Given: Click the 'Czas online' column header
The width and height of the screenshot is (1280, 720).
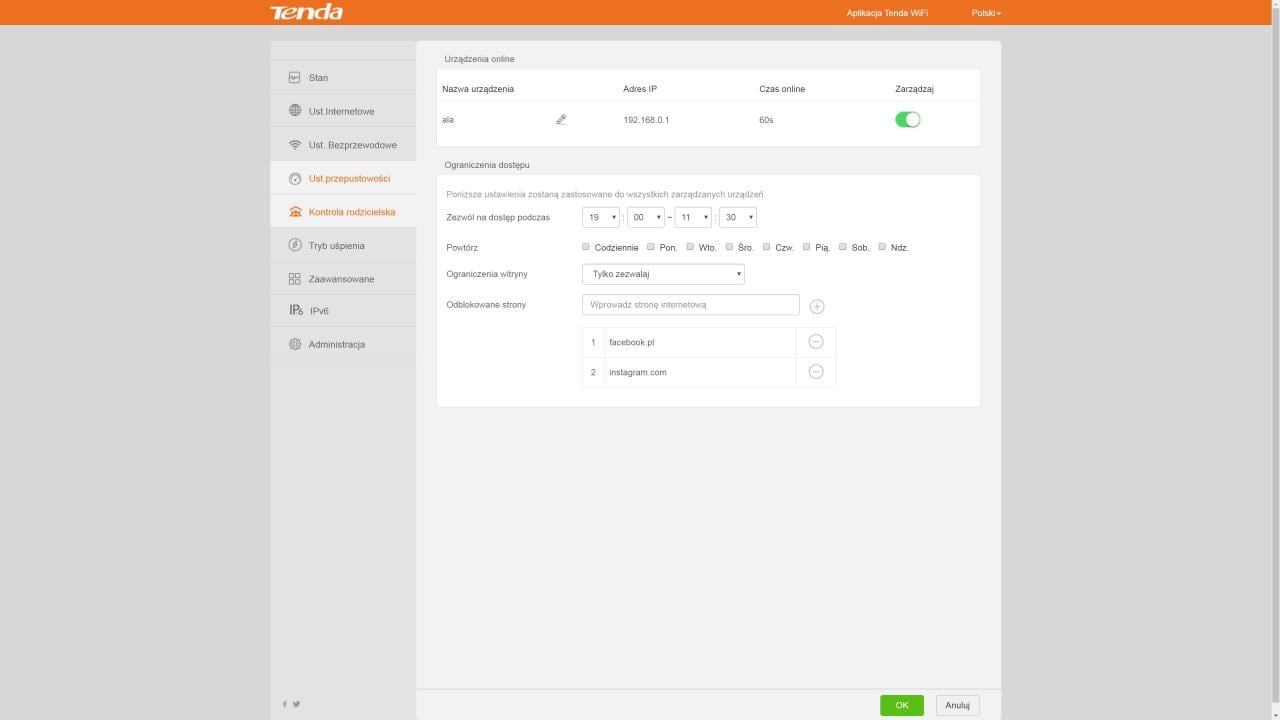Looking at the screenshot, I should [782, 89].
